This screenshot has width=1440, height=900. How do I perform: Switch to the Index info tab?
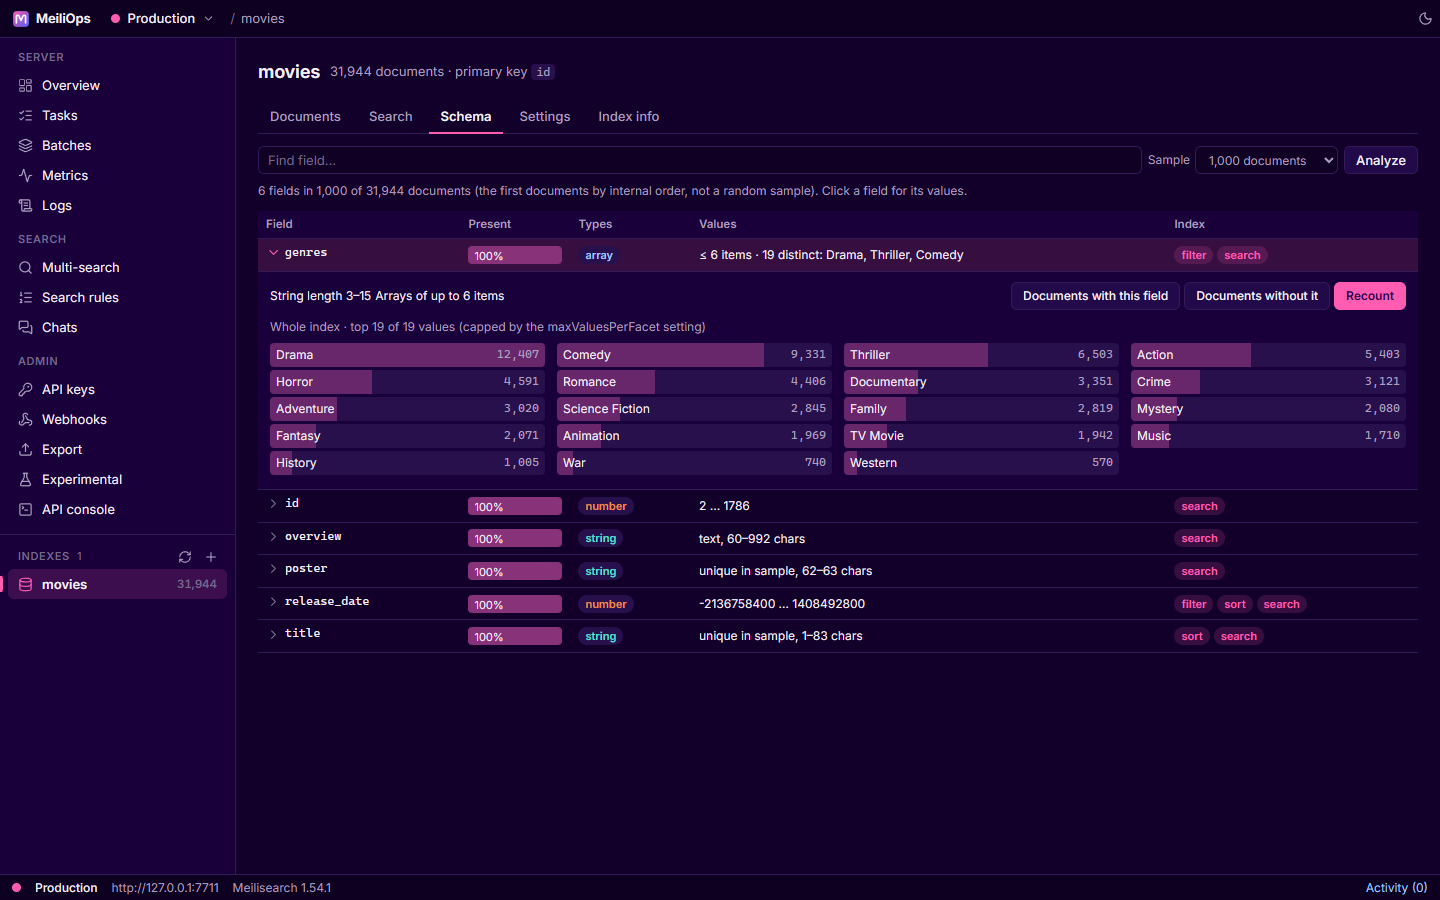click(629, 116)
